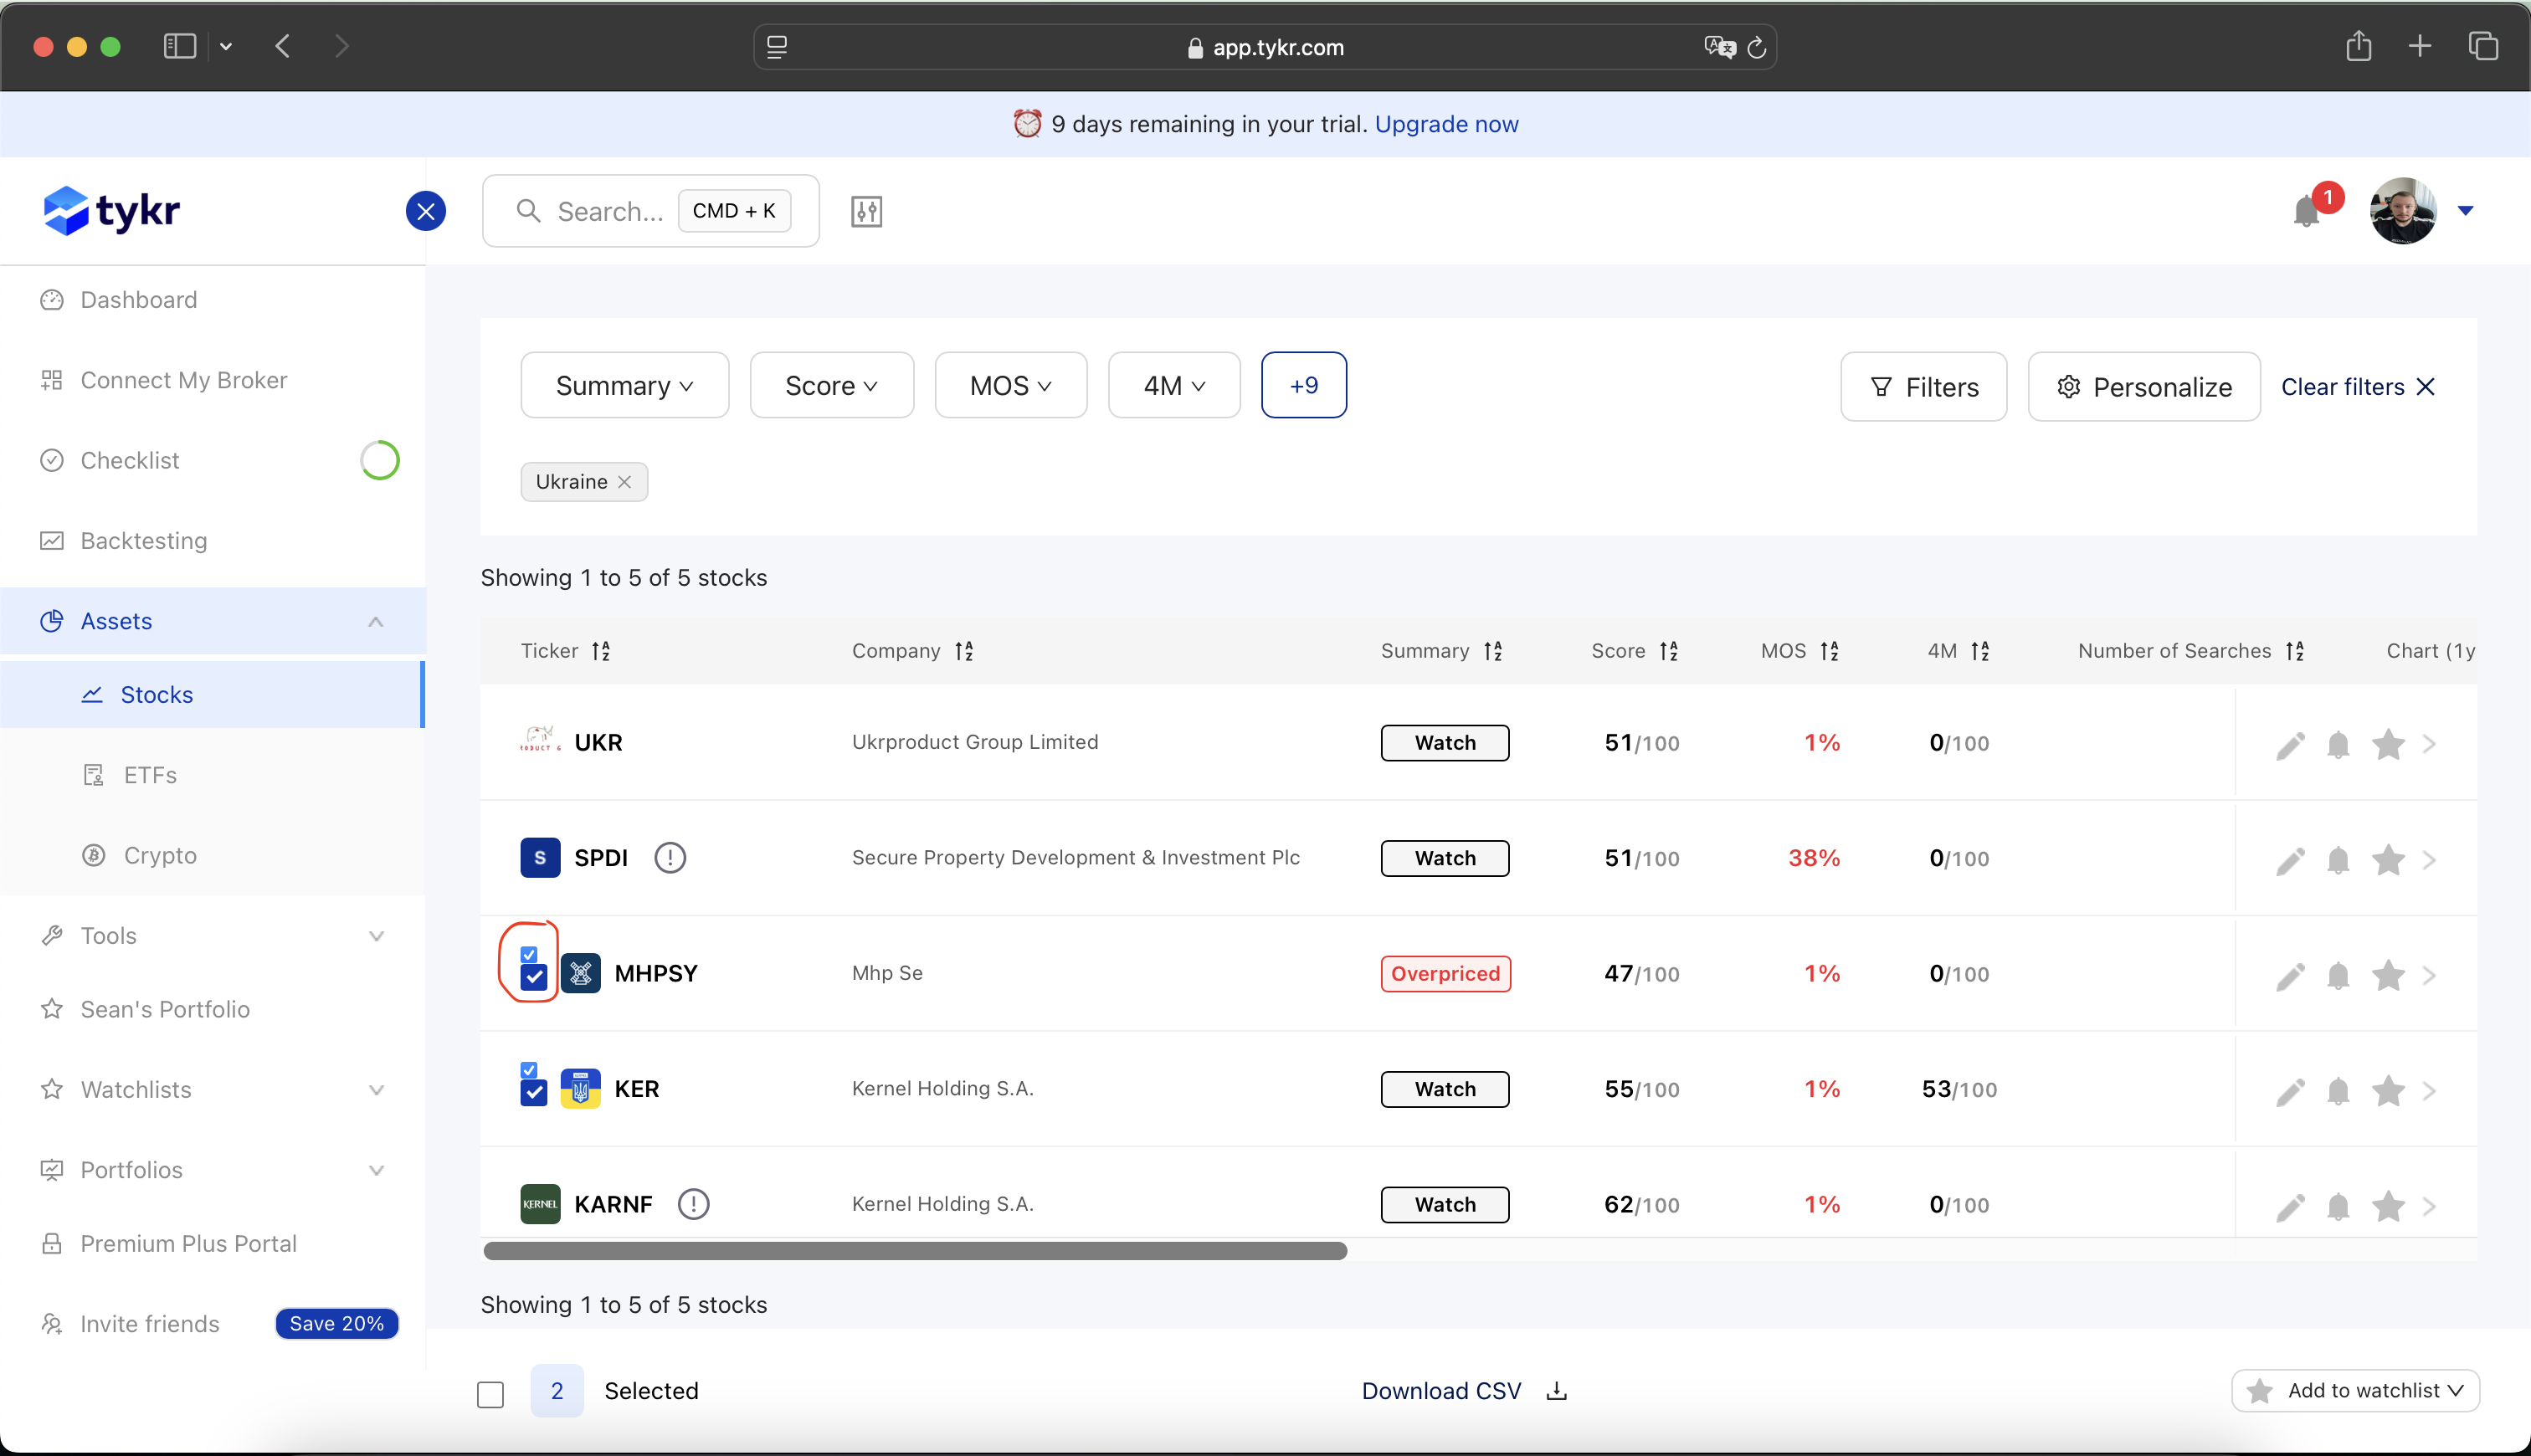Click the SPDI info warning icon
The image size is (2531, 1456).
click(670, 858)
